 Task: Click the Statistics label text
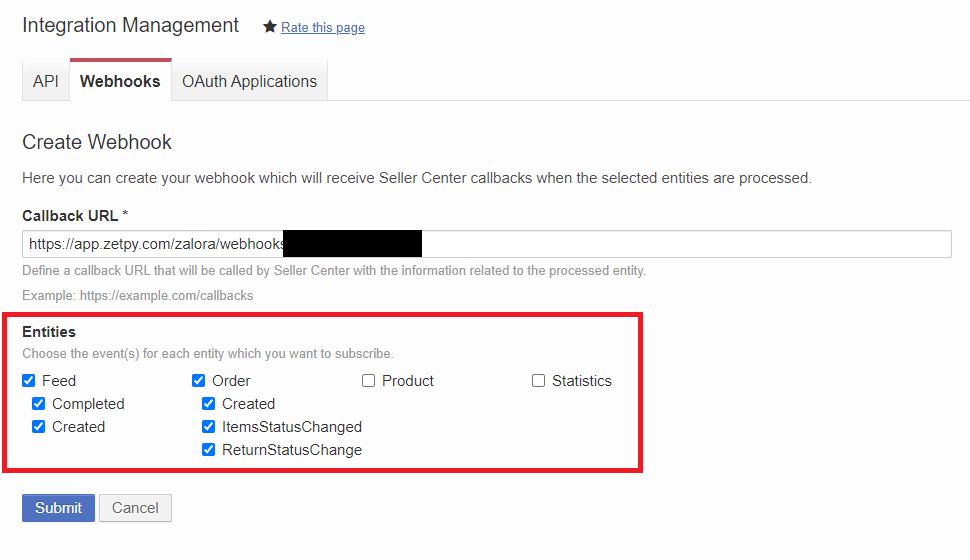581,381
